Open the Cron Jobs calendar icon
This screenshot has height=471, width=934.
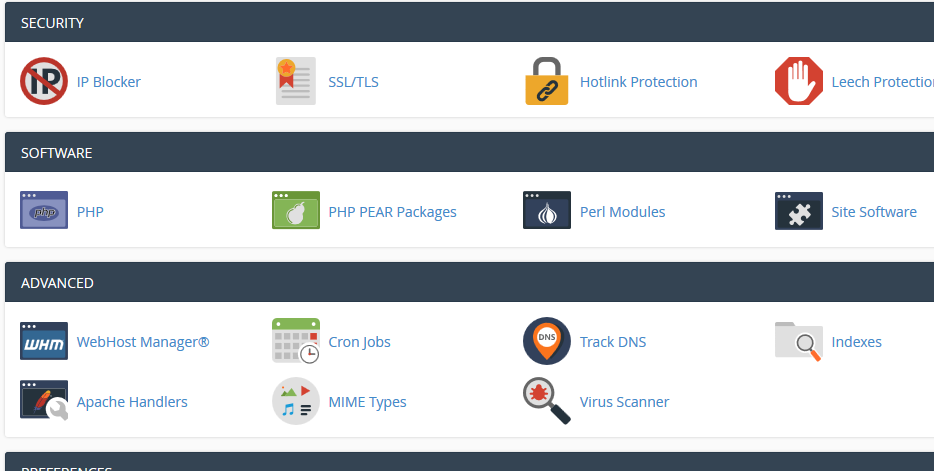(x=295, y=341)
